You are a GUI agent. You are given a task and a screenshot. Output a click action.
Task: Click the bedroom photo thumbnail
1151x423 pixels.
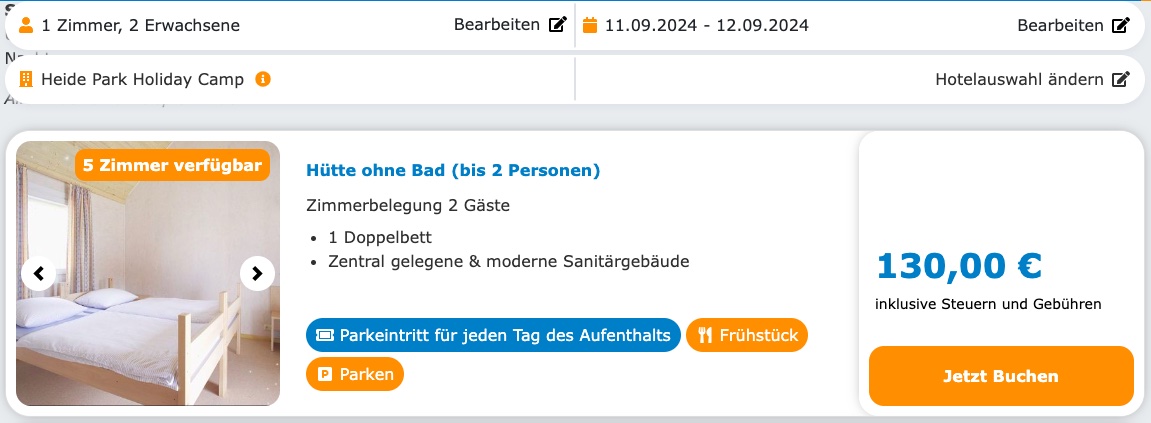pos(147,300)
